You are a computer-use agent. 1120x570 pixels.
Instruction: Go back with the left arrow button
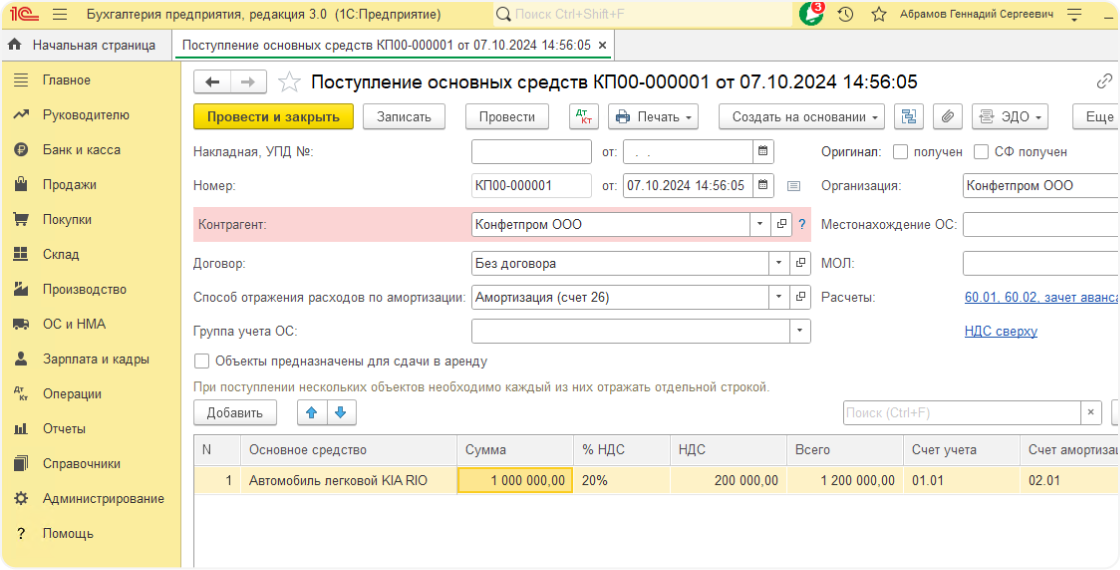tap(212, 82)
